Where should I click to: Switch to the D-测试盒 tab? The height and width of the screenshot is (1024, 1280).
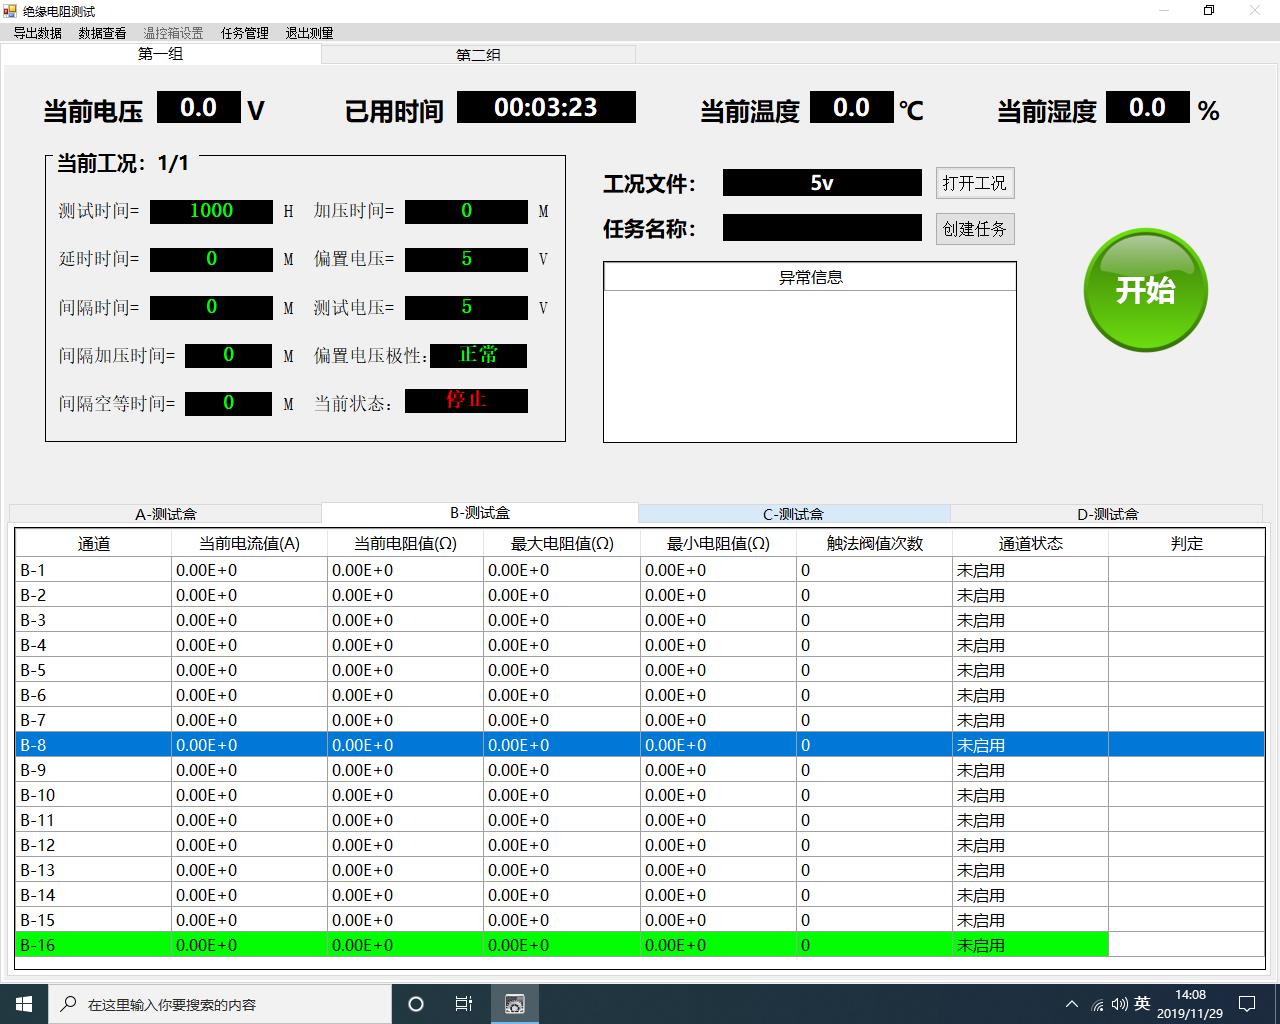click(x=1107, y=514)
